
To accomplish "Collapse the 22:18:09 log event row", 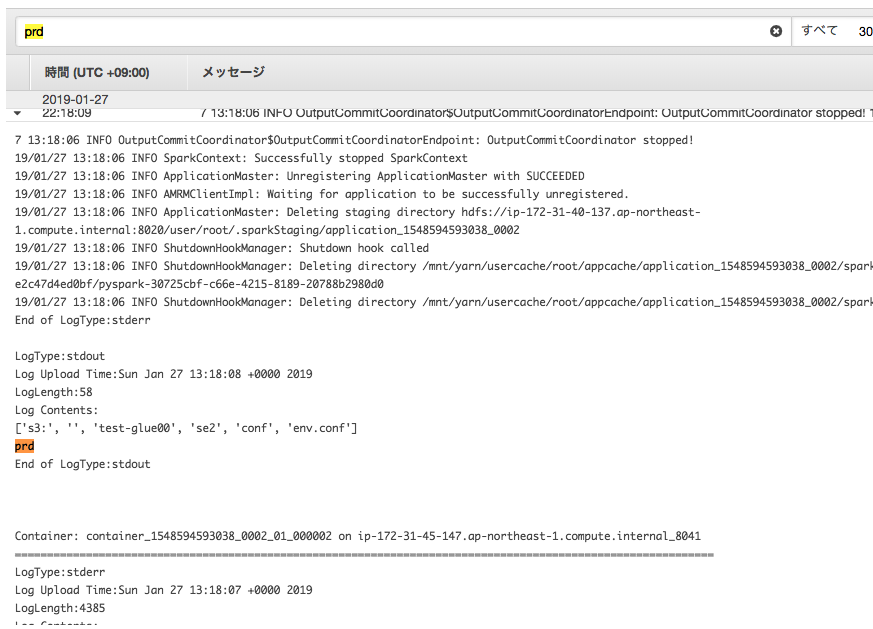I will (x=17, y=113).
